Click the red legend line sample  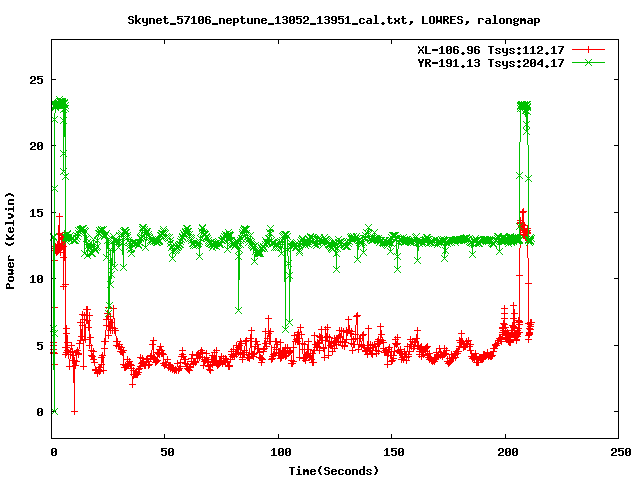tap(588, 50)
